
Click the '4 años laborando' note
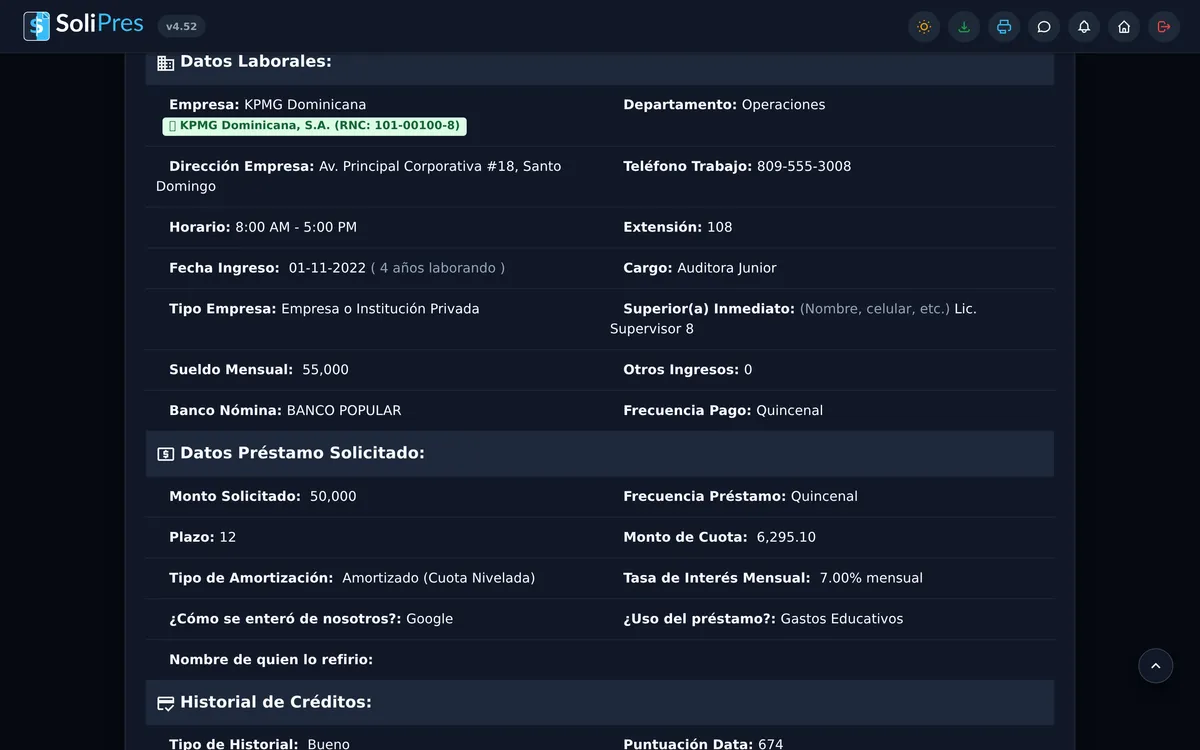point(438,269)
